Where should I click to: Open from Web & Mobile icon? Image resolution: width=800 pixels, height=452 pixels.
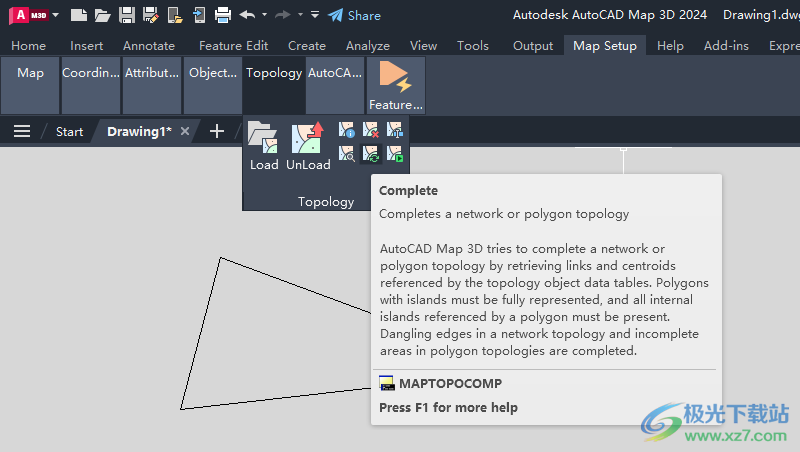click(175, 15)
